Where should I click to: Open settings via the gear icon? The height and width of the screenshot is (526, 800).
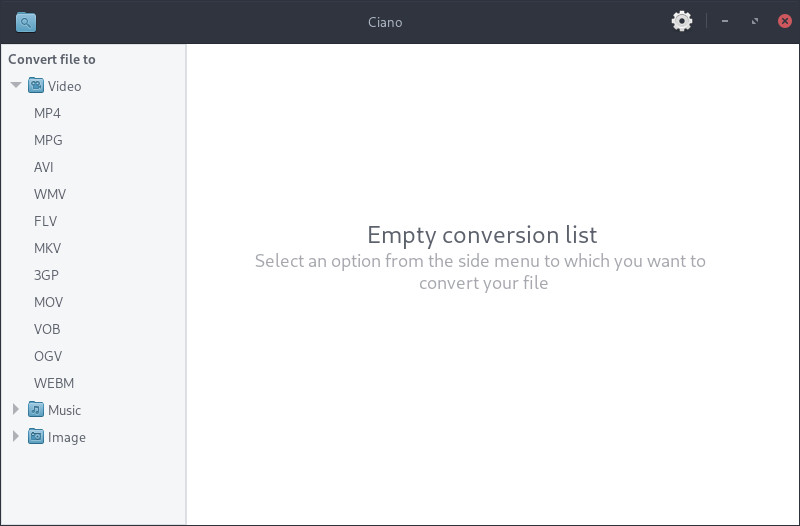[x=682, y=21]
